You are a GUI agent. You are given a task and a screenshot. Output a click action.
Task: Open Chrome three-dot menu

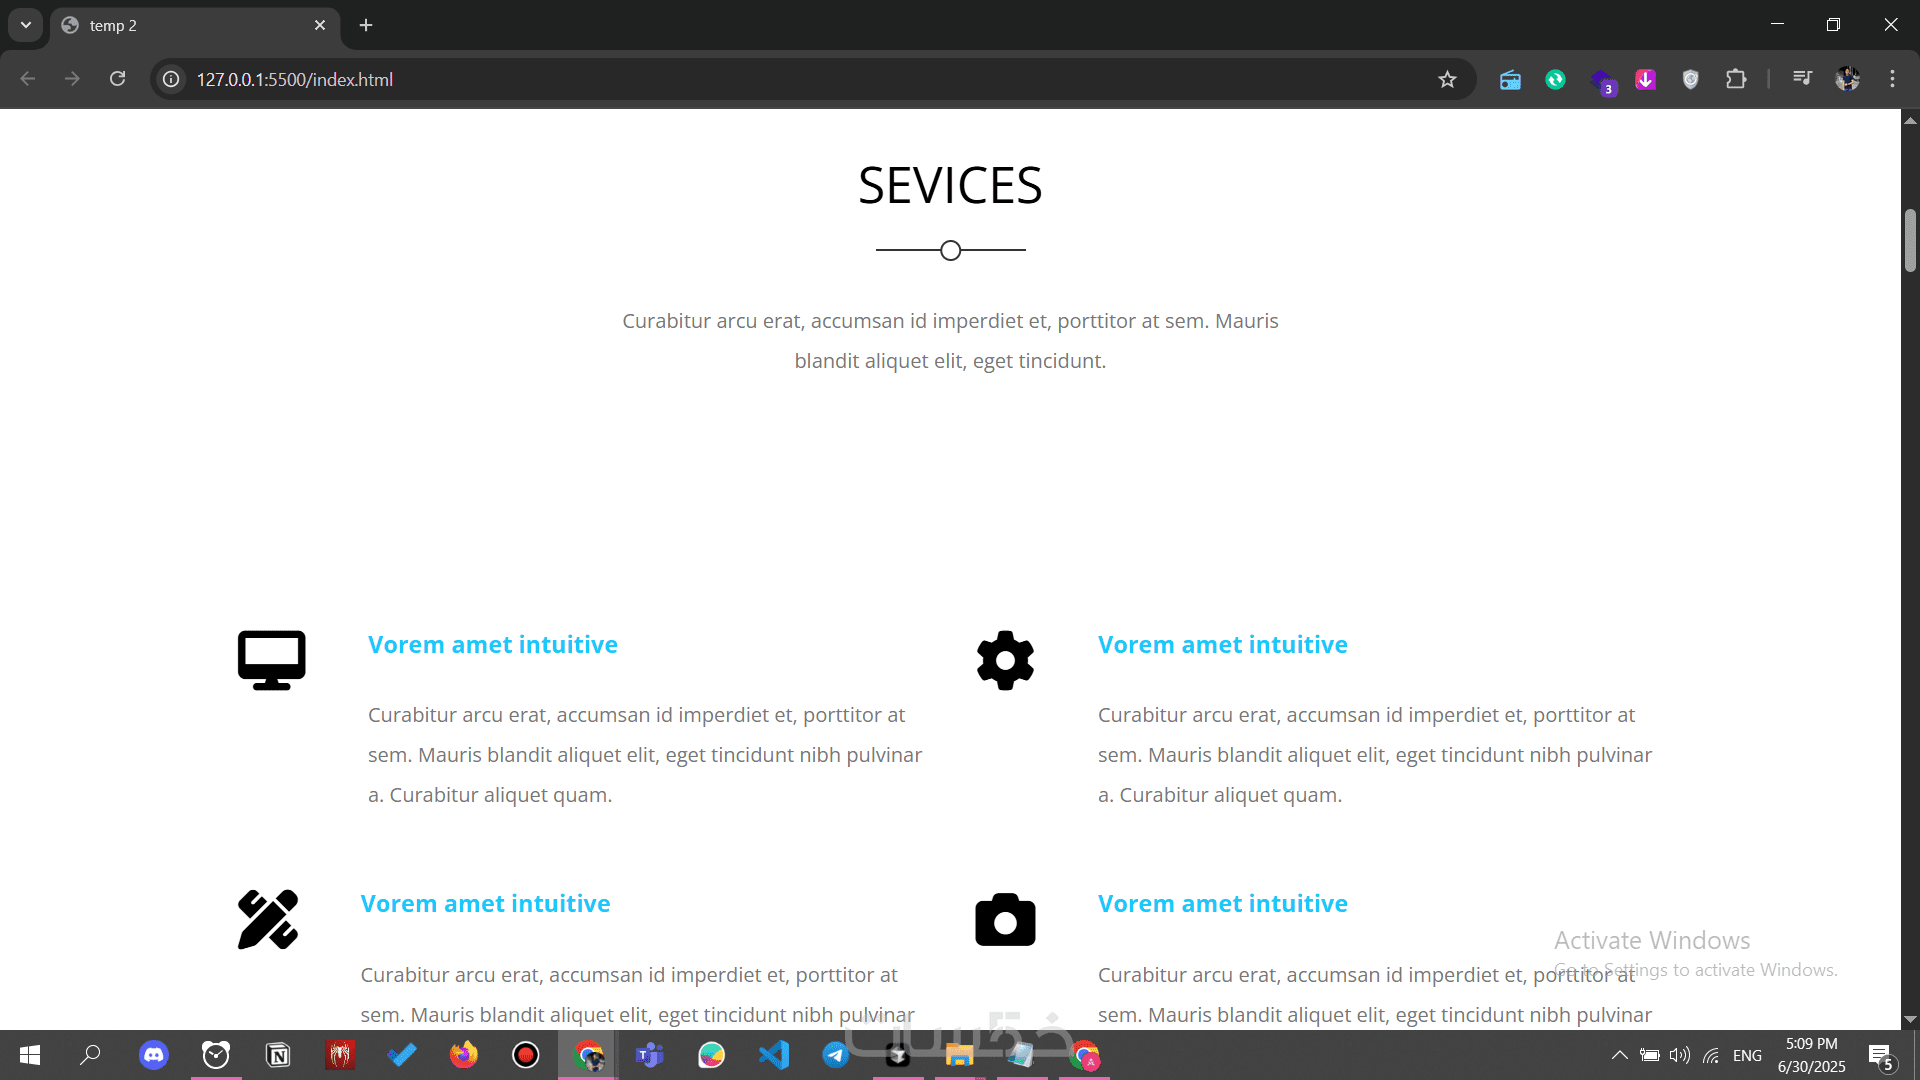point(1892,79)
